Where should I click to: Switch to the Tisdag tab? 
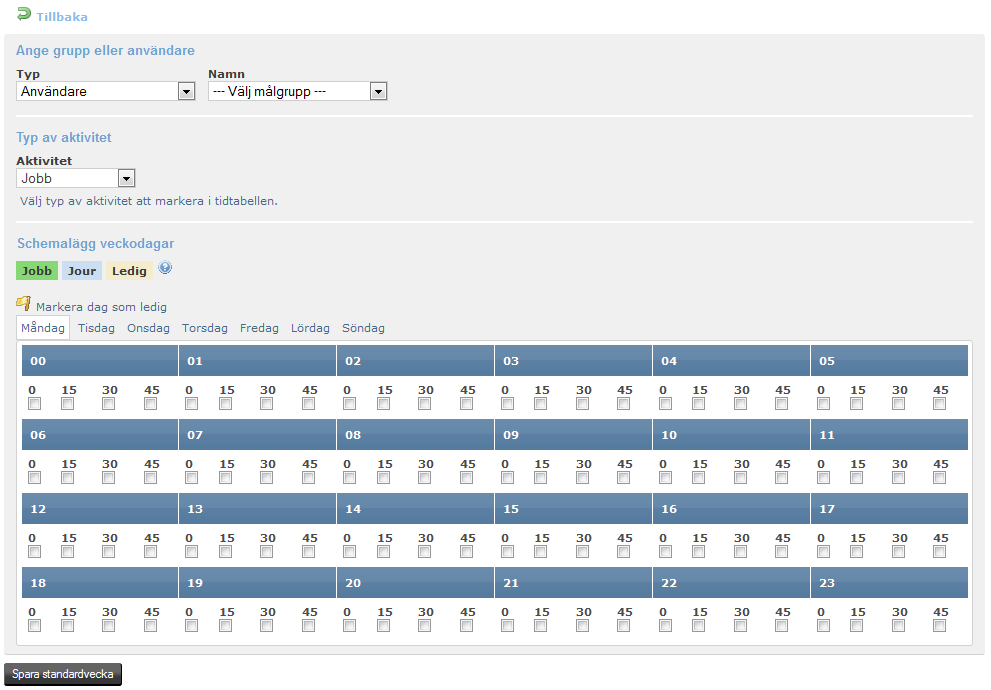click(x=96, y=328)
